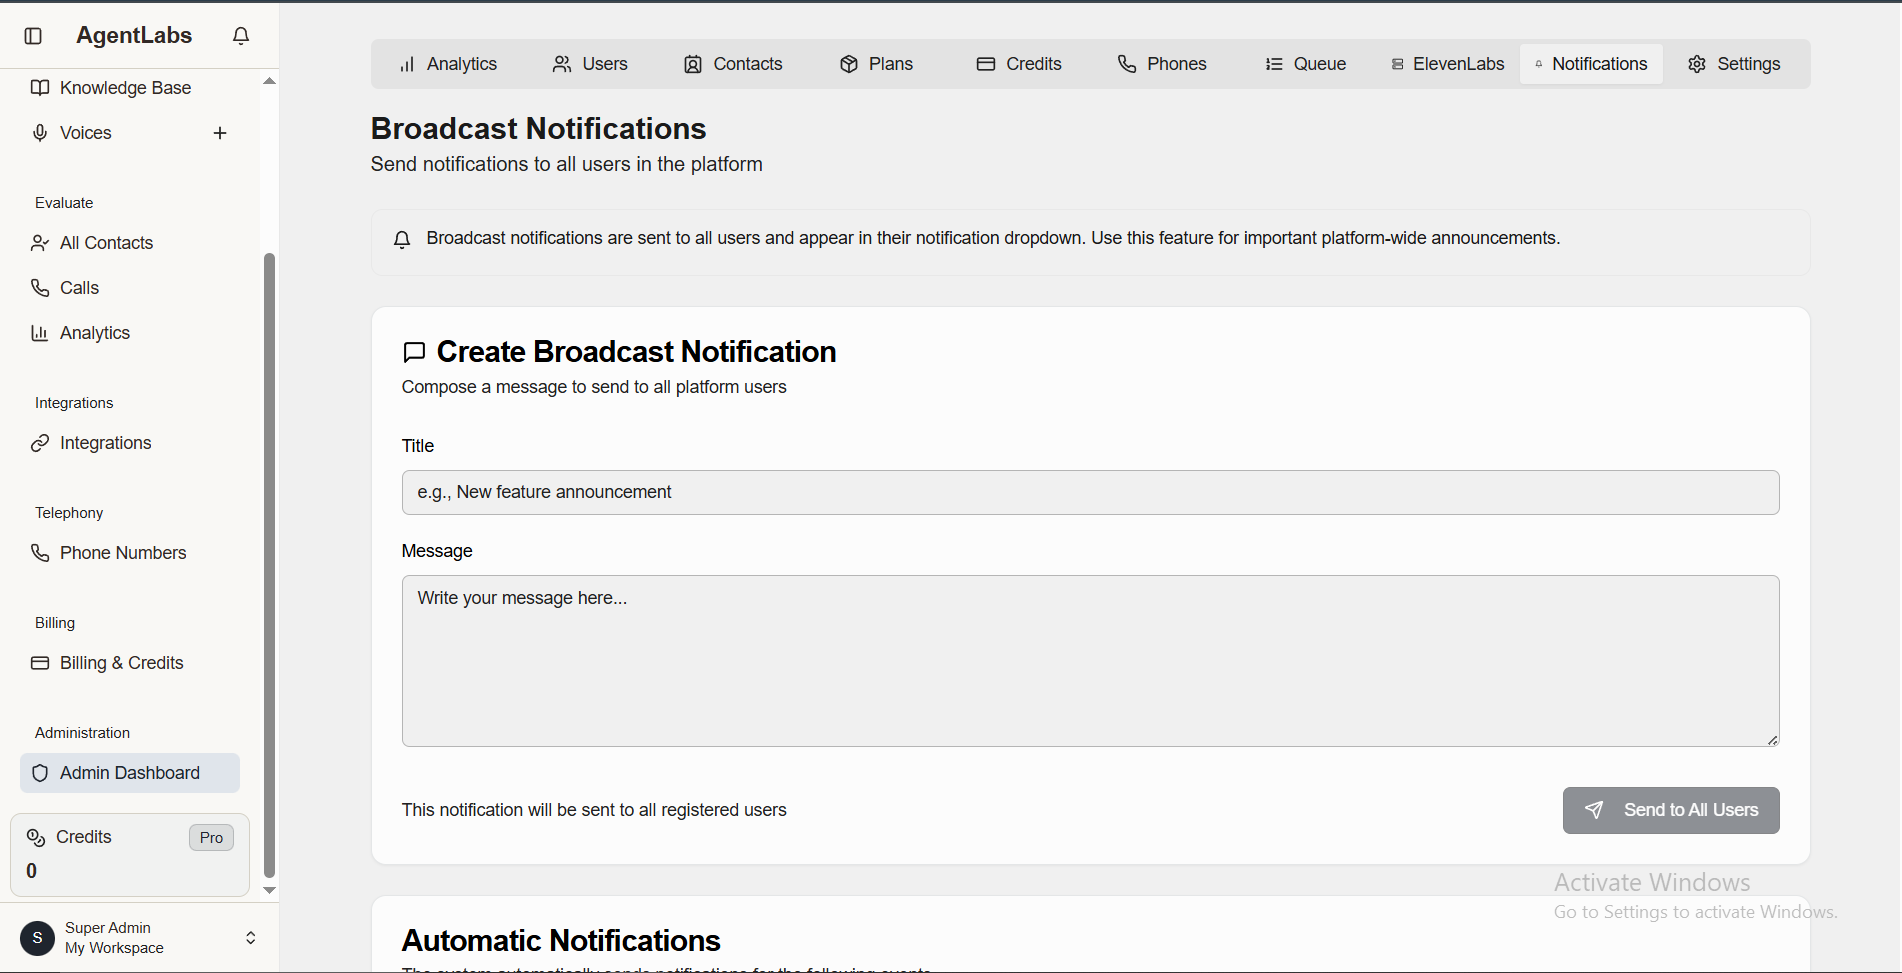
Task: Open the notifications bell in the sidebar header
Action: (x=240, y=35)
